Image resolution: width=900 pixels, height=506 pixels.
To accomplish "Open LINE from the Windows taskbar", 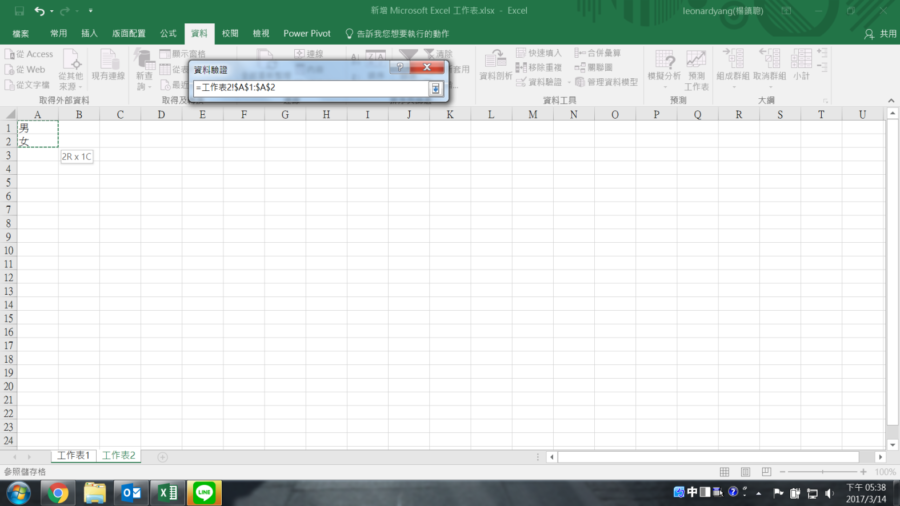I will (205, 492).
